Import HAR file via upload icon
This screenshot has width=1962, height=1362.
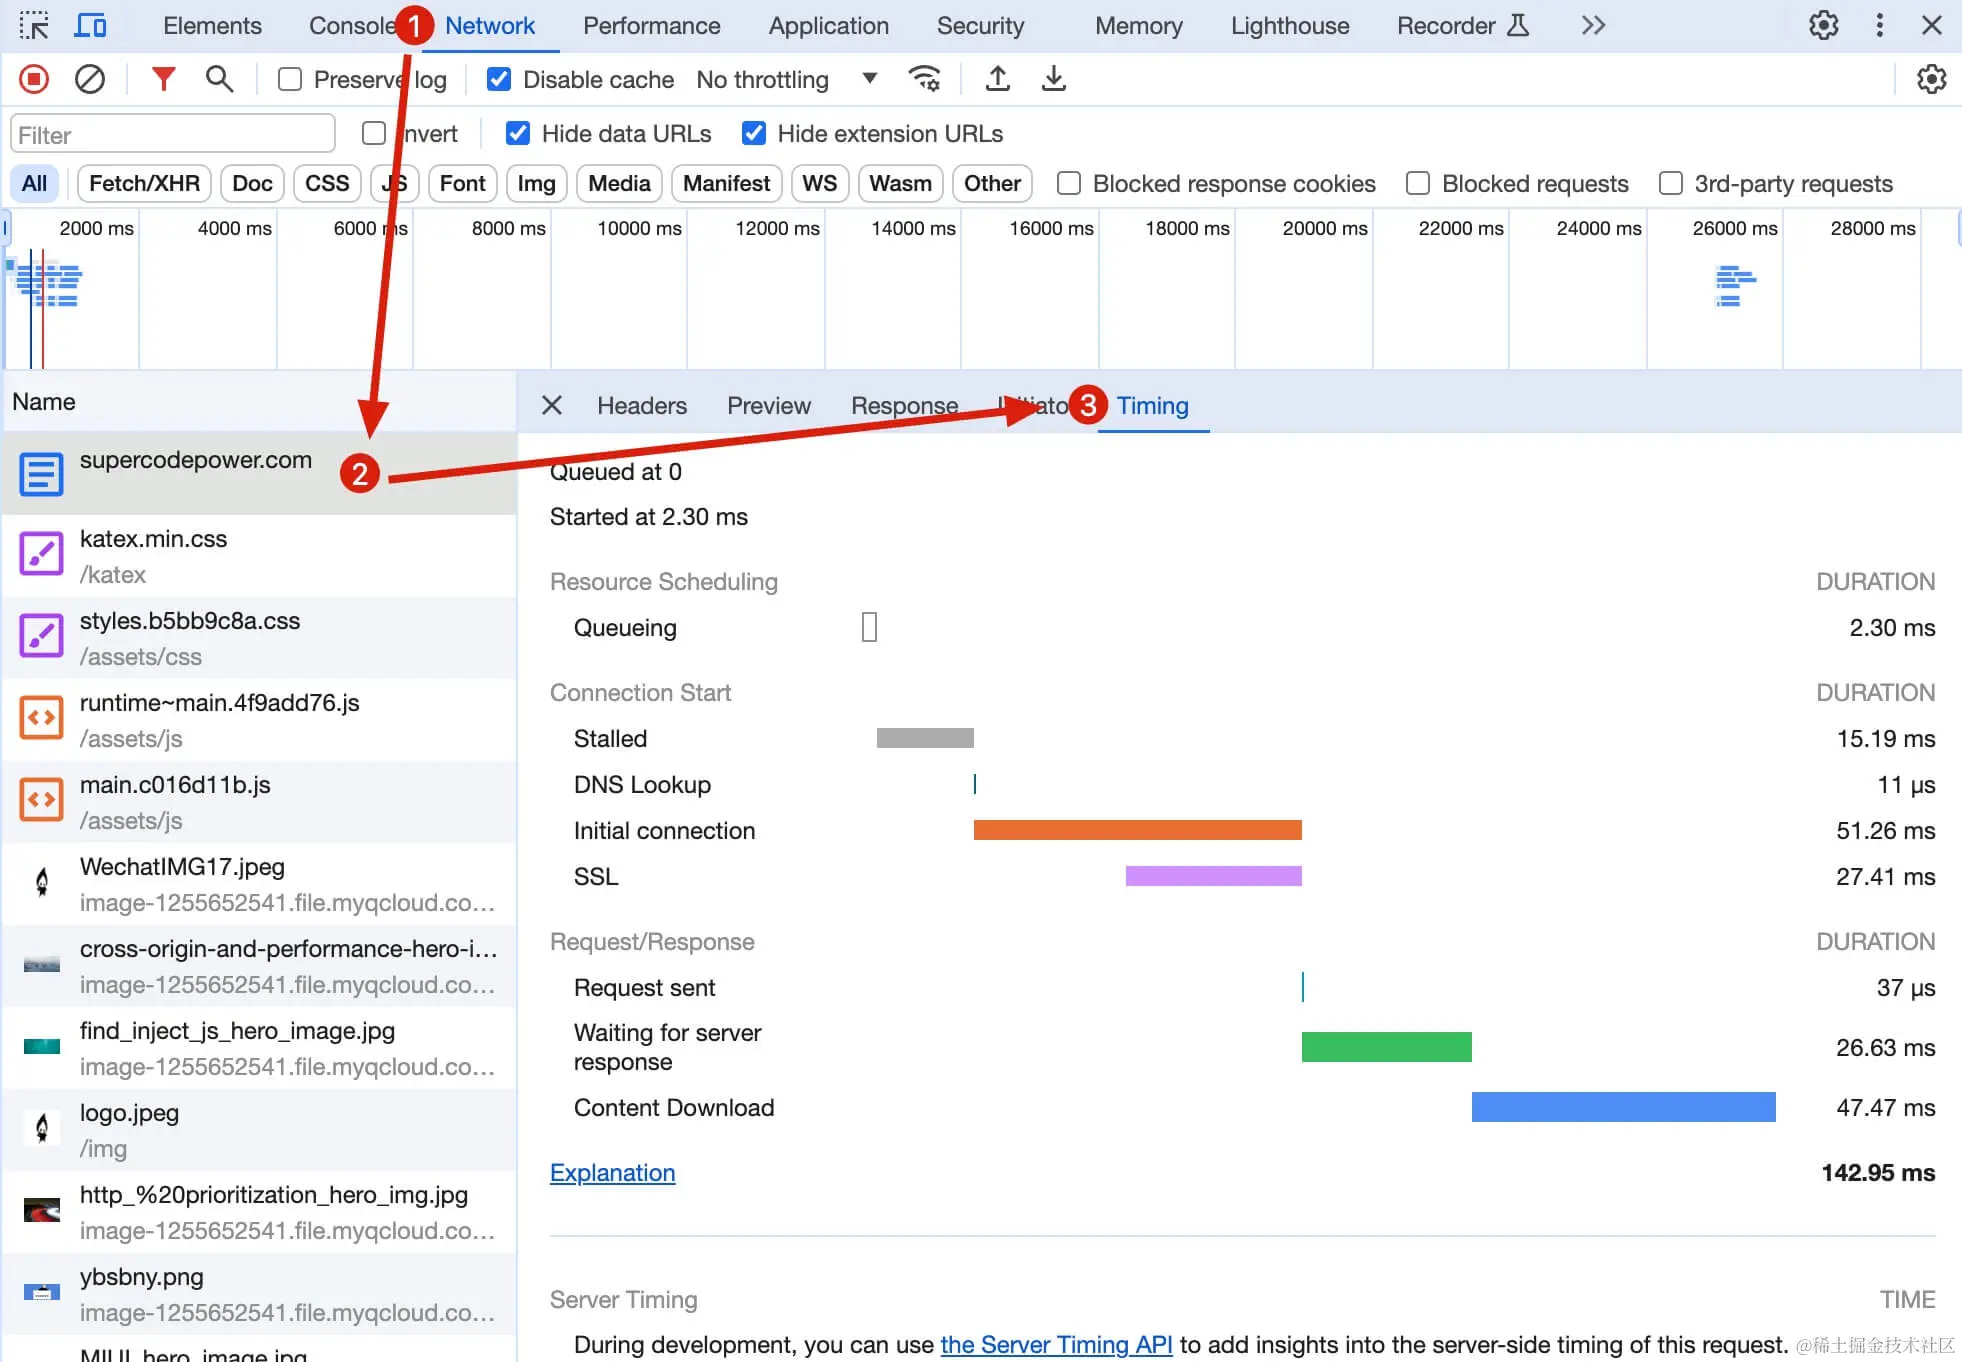coord(997,79)
